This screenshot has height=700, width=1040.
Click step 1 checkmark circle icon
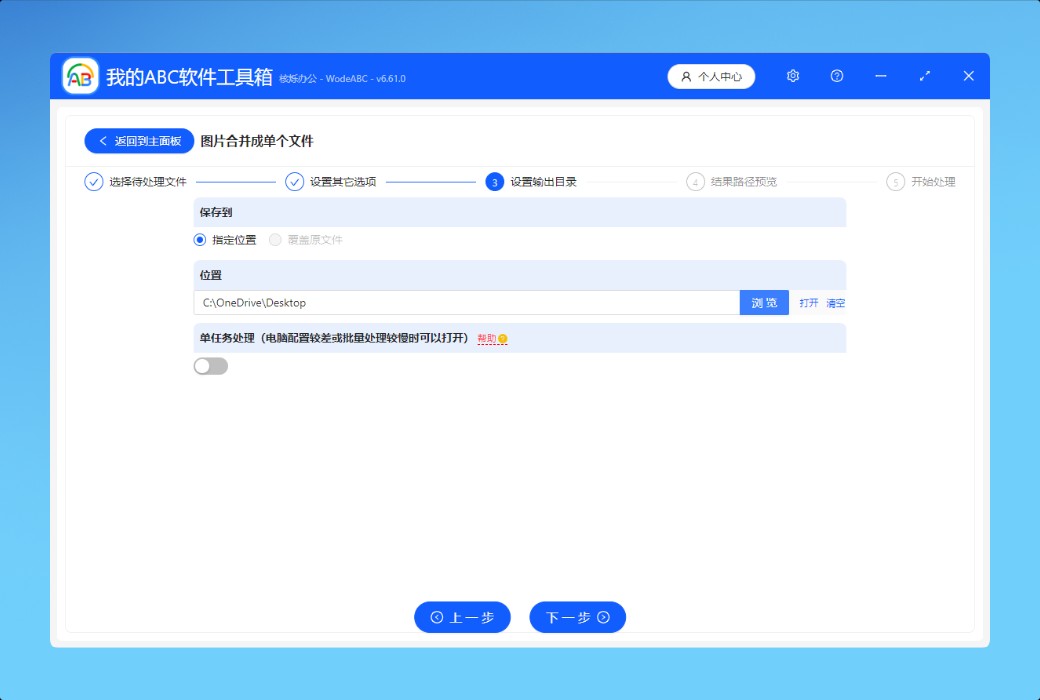coord(94,182)
